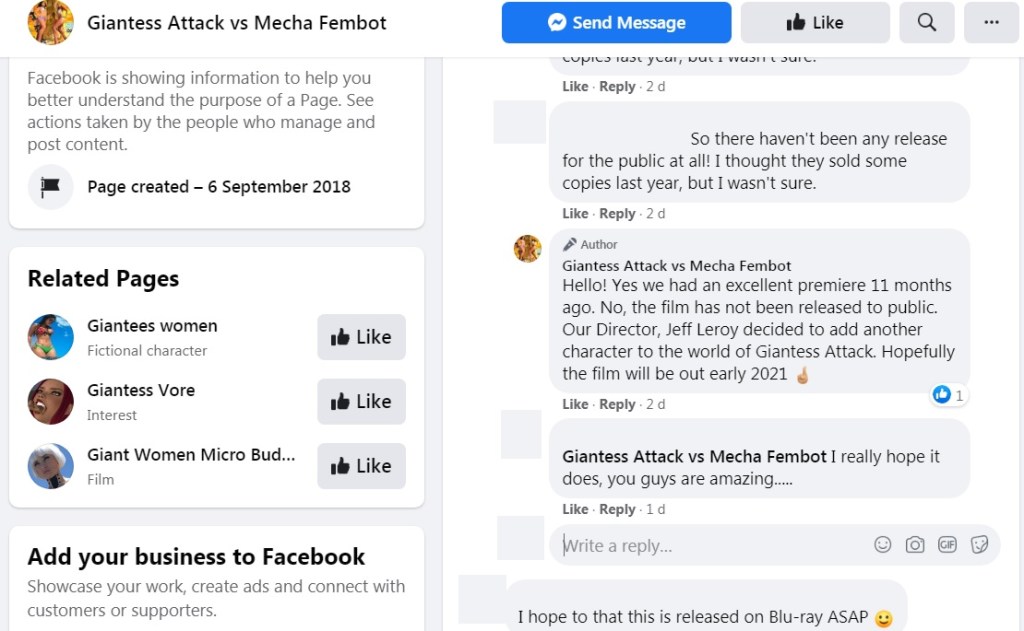
Task: Click the search magnifier icon
Action: click(927, 22)
